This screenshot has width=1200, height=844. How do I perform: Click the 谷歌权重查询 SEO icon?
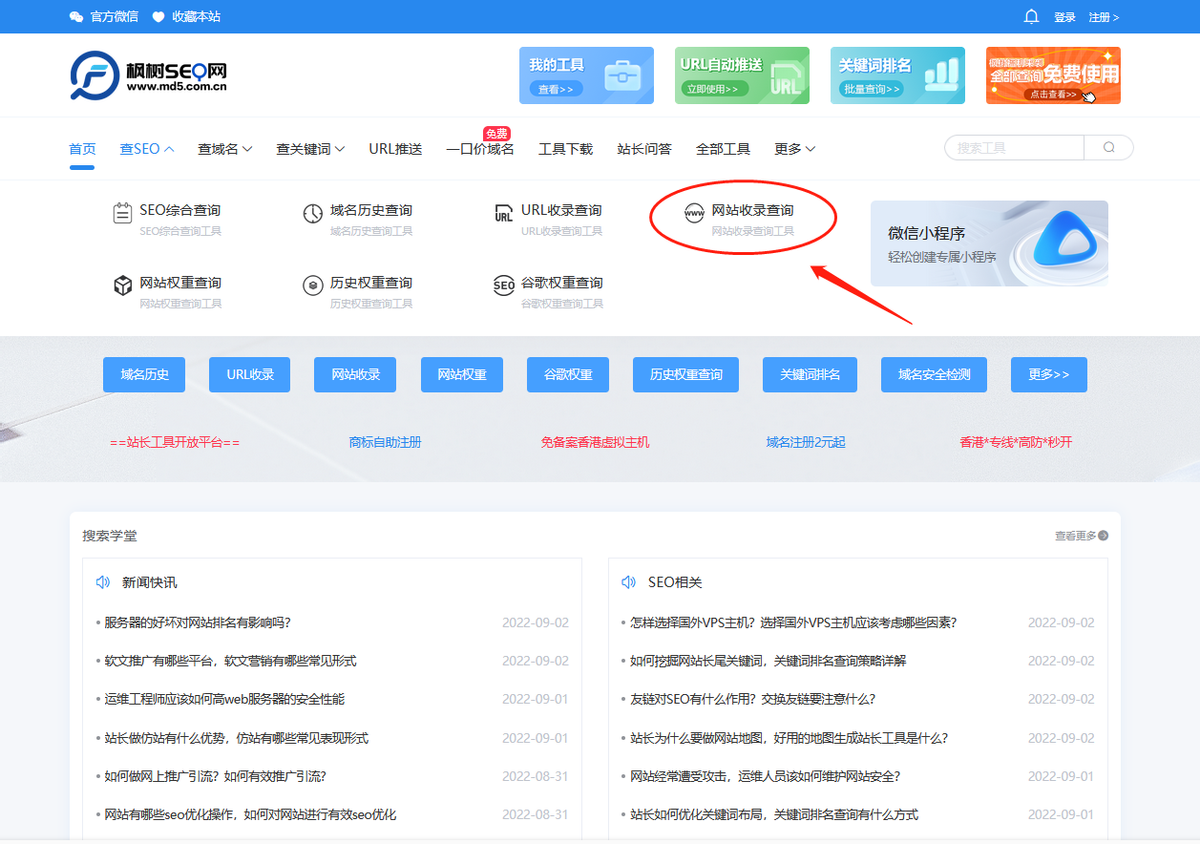pyautogui.click(x=504, y=286)
